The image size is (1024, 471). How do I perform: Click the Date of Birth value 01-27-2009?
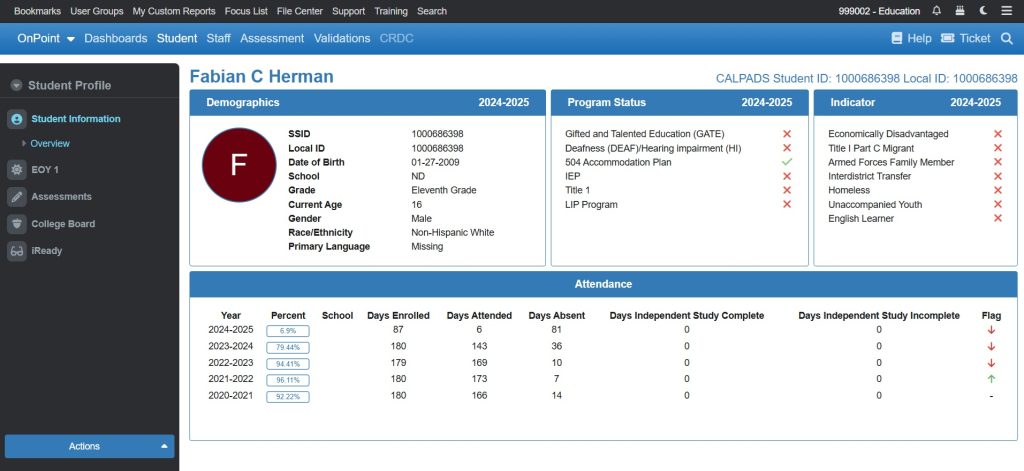pyautogui.click(x=437, y=162)
